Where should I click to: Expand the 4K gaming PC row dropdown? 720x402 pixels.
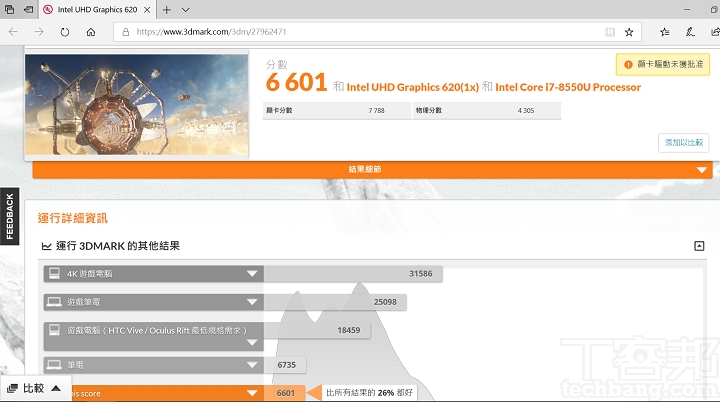click(252, 274)
